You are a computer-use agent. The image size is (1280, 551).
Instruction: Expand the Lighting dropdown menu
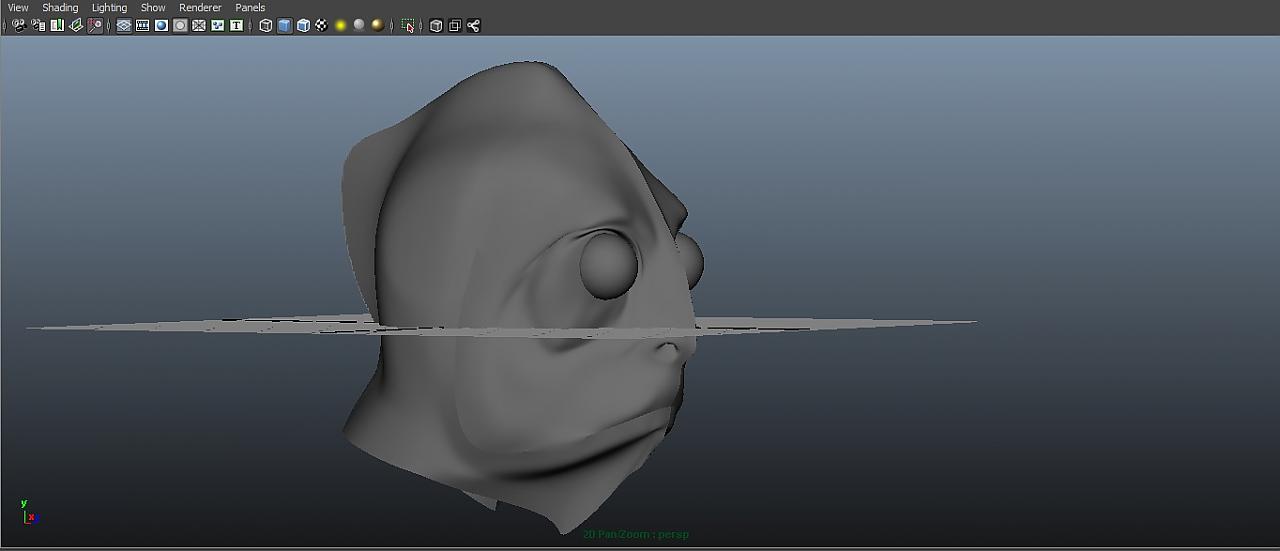click(109, 8)
